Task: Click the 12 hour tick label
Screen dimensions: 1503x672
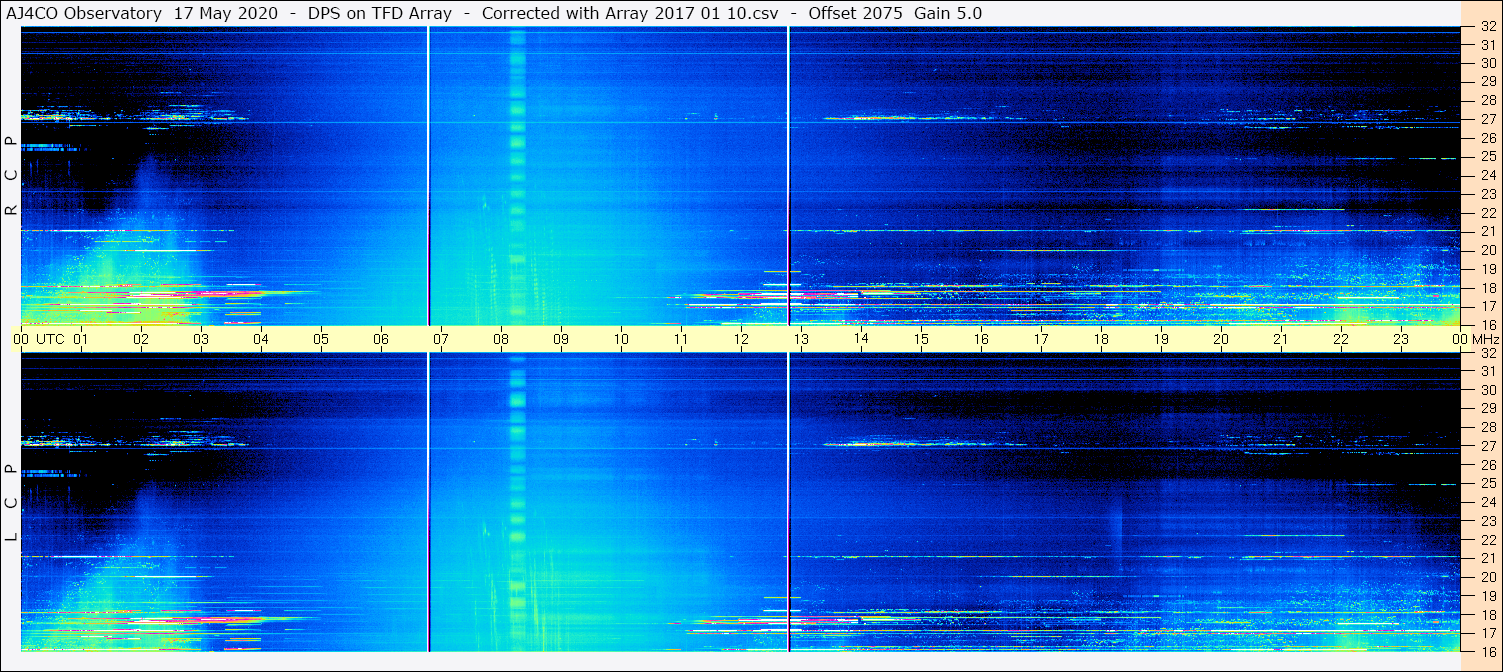Action: [x=741, y=339]
